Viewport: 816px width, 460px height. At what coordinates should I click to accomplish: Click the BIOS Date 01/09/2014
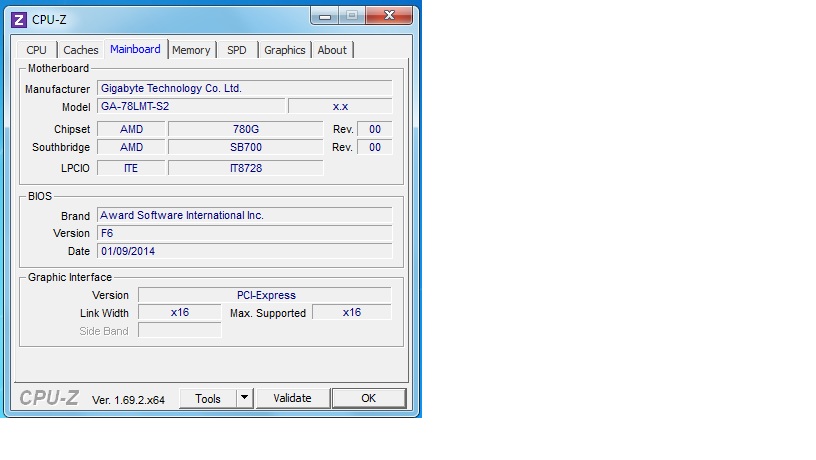click(x=245, y=251)
